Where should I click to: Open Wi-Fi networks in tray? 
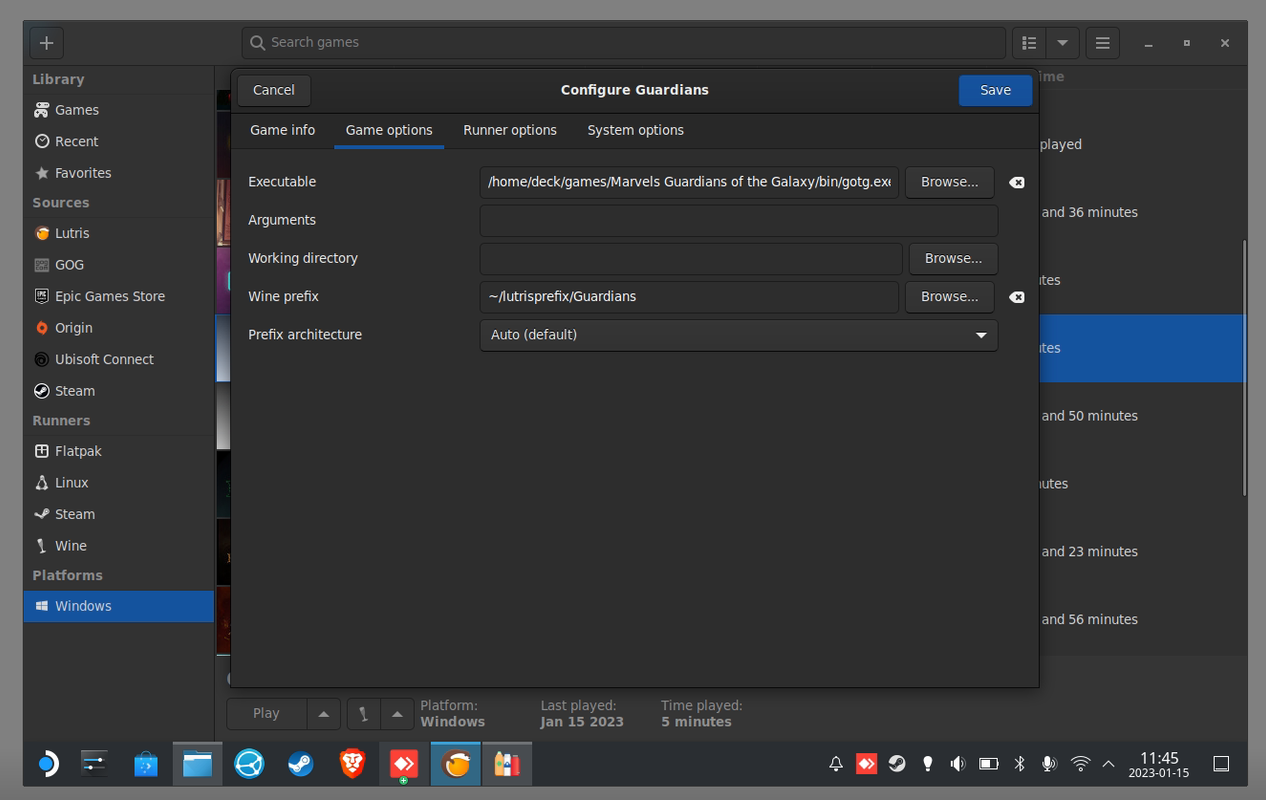[1080, 764]
